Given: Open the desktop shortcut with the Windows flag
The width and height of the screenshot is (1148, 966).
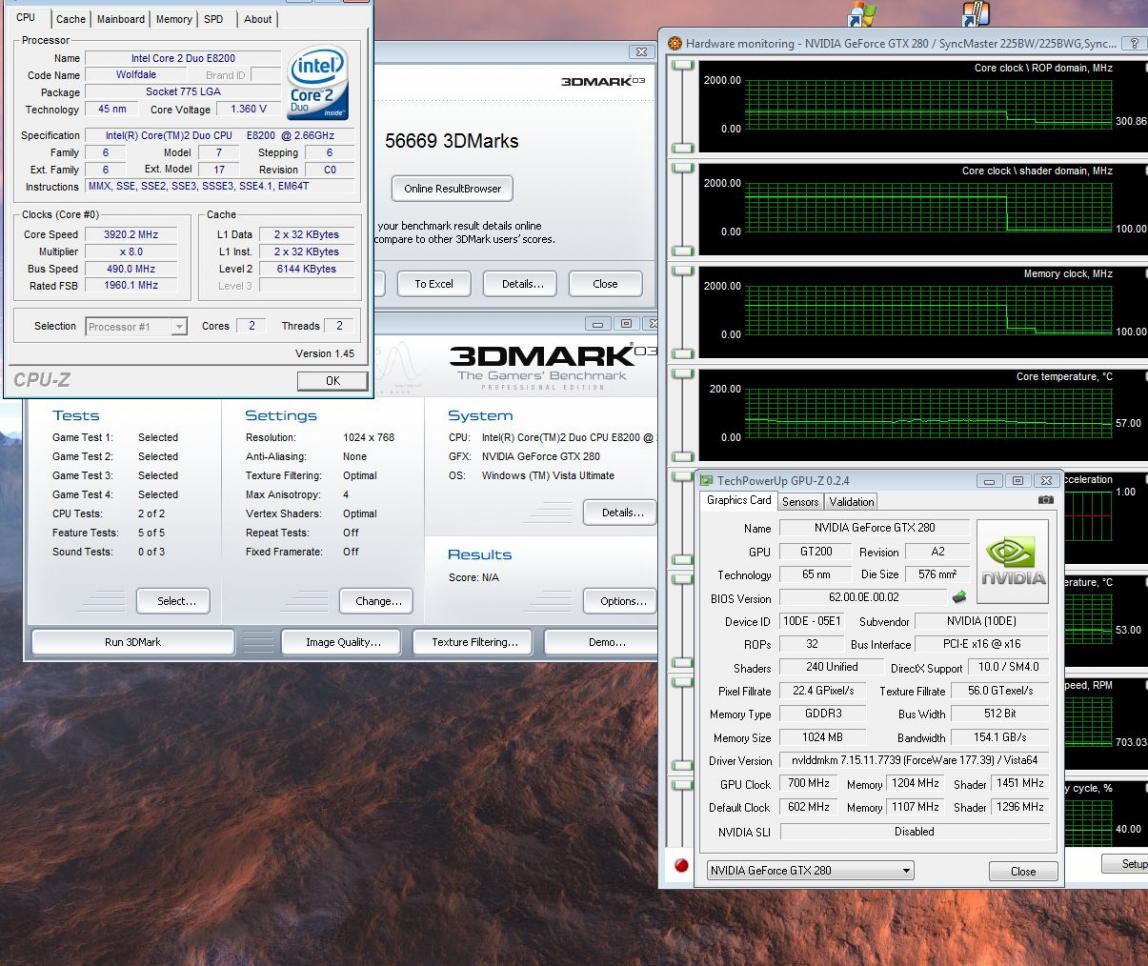Looking at the screenshot, I should pos(862,13).
